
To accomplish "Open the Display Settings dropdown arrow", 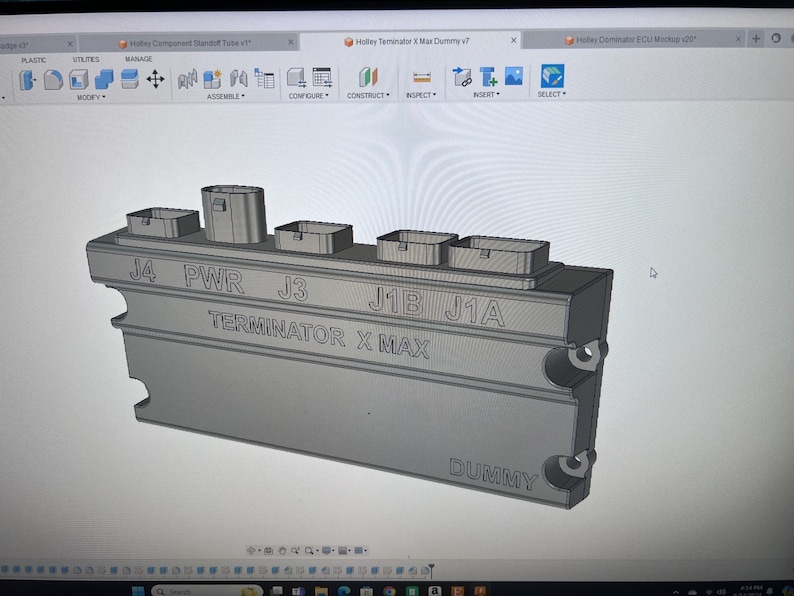I will click(x=334, y=551).
